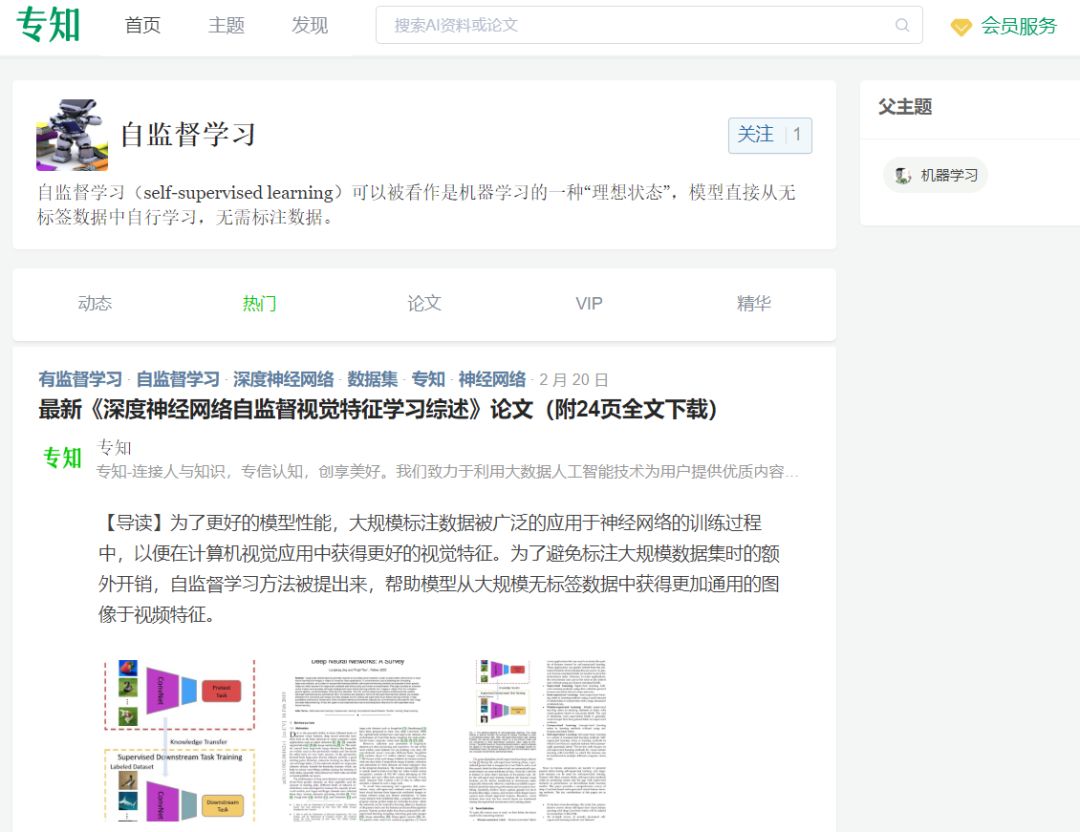Click the 专知 site logo
The image size is (1080, 832).
click(x=48, y=25)
